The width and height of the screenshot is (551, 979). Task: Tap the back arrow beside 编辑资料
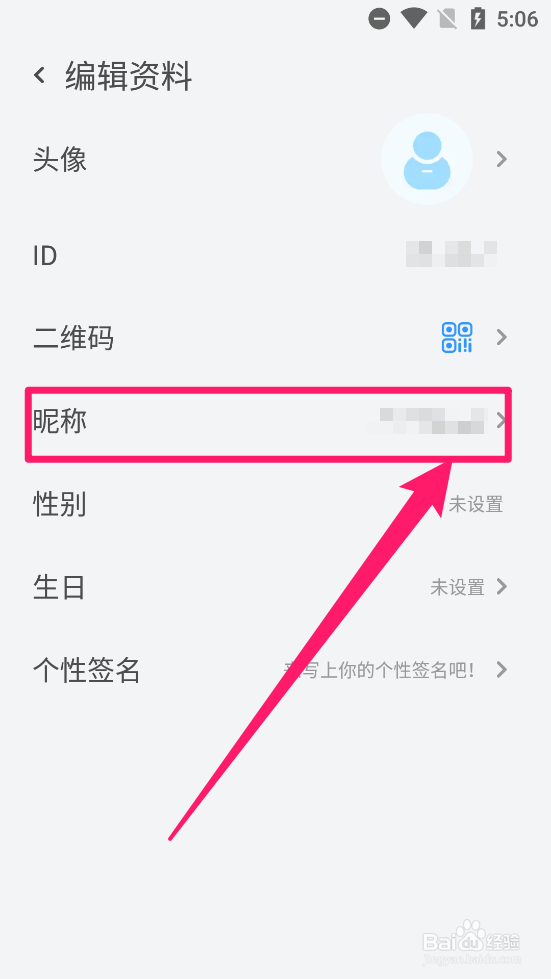[x=40, y=76]
